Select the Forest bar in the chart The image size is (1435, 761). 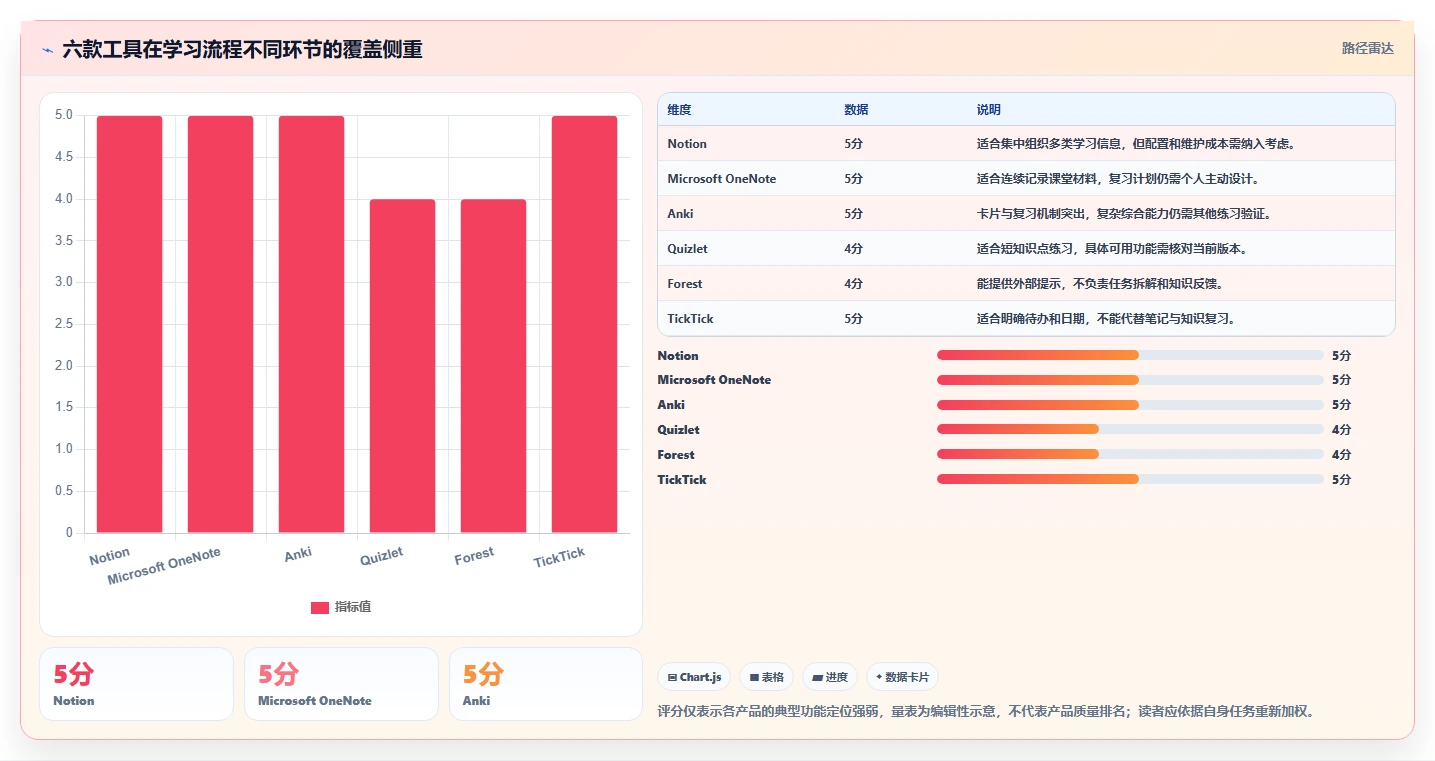[x=493, y=366]
